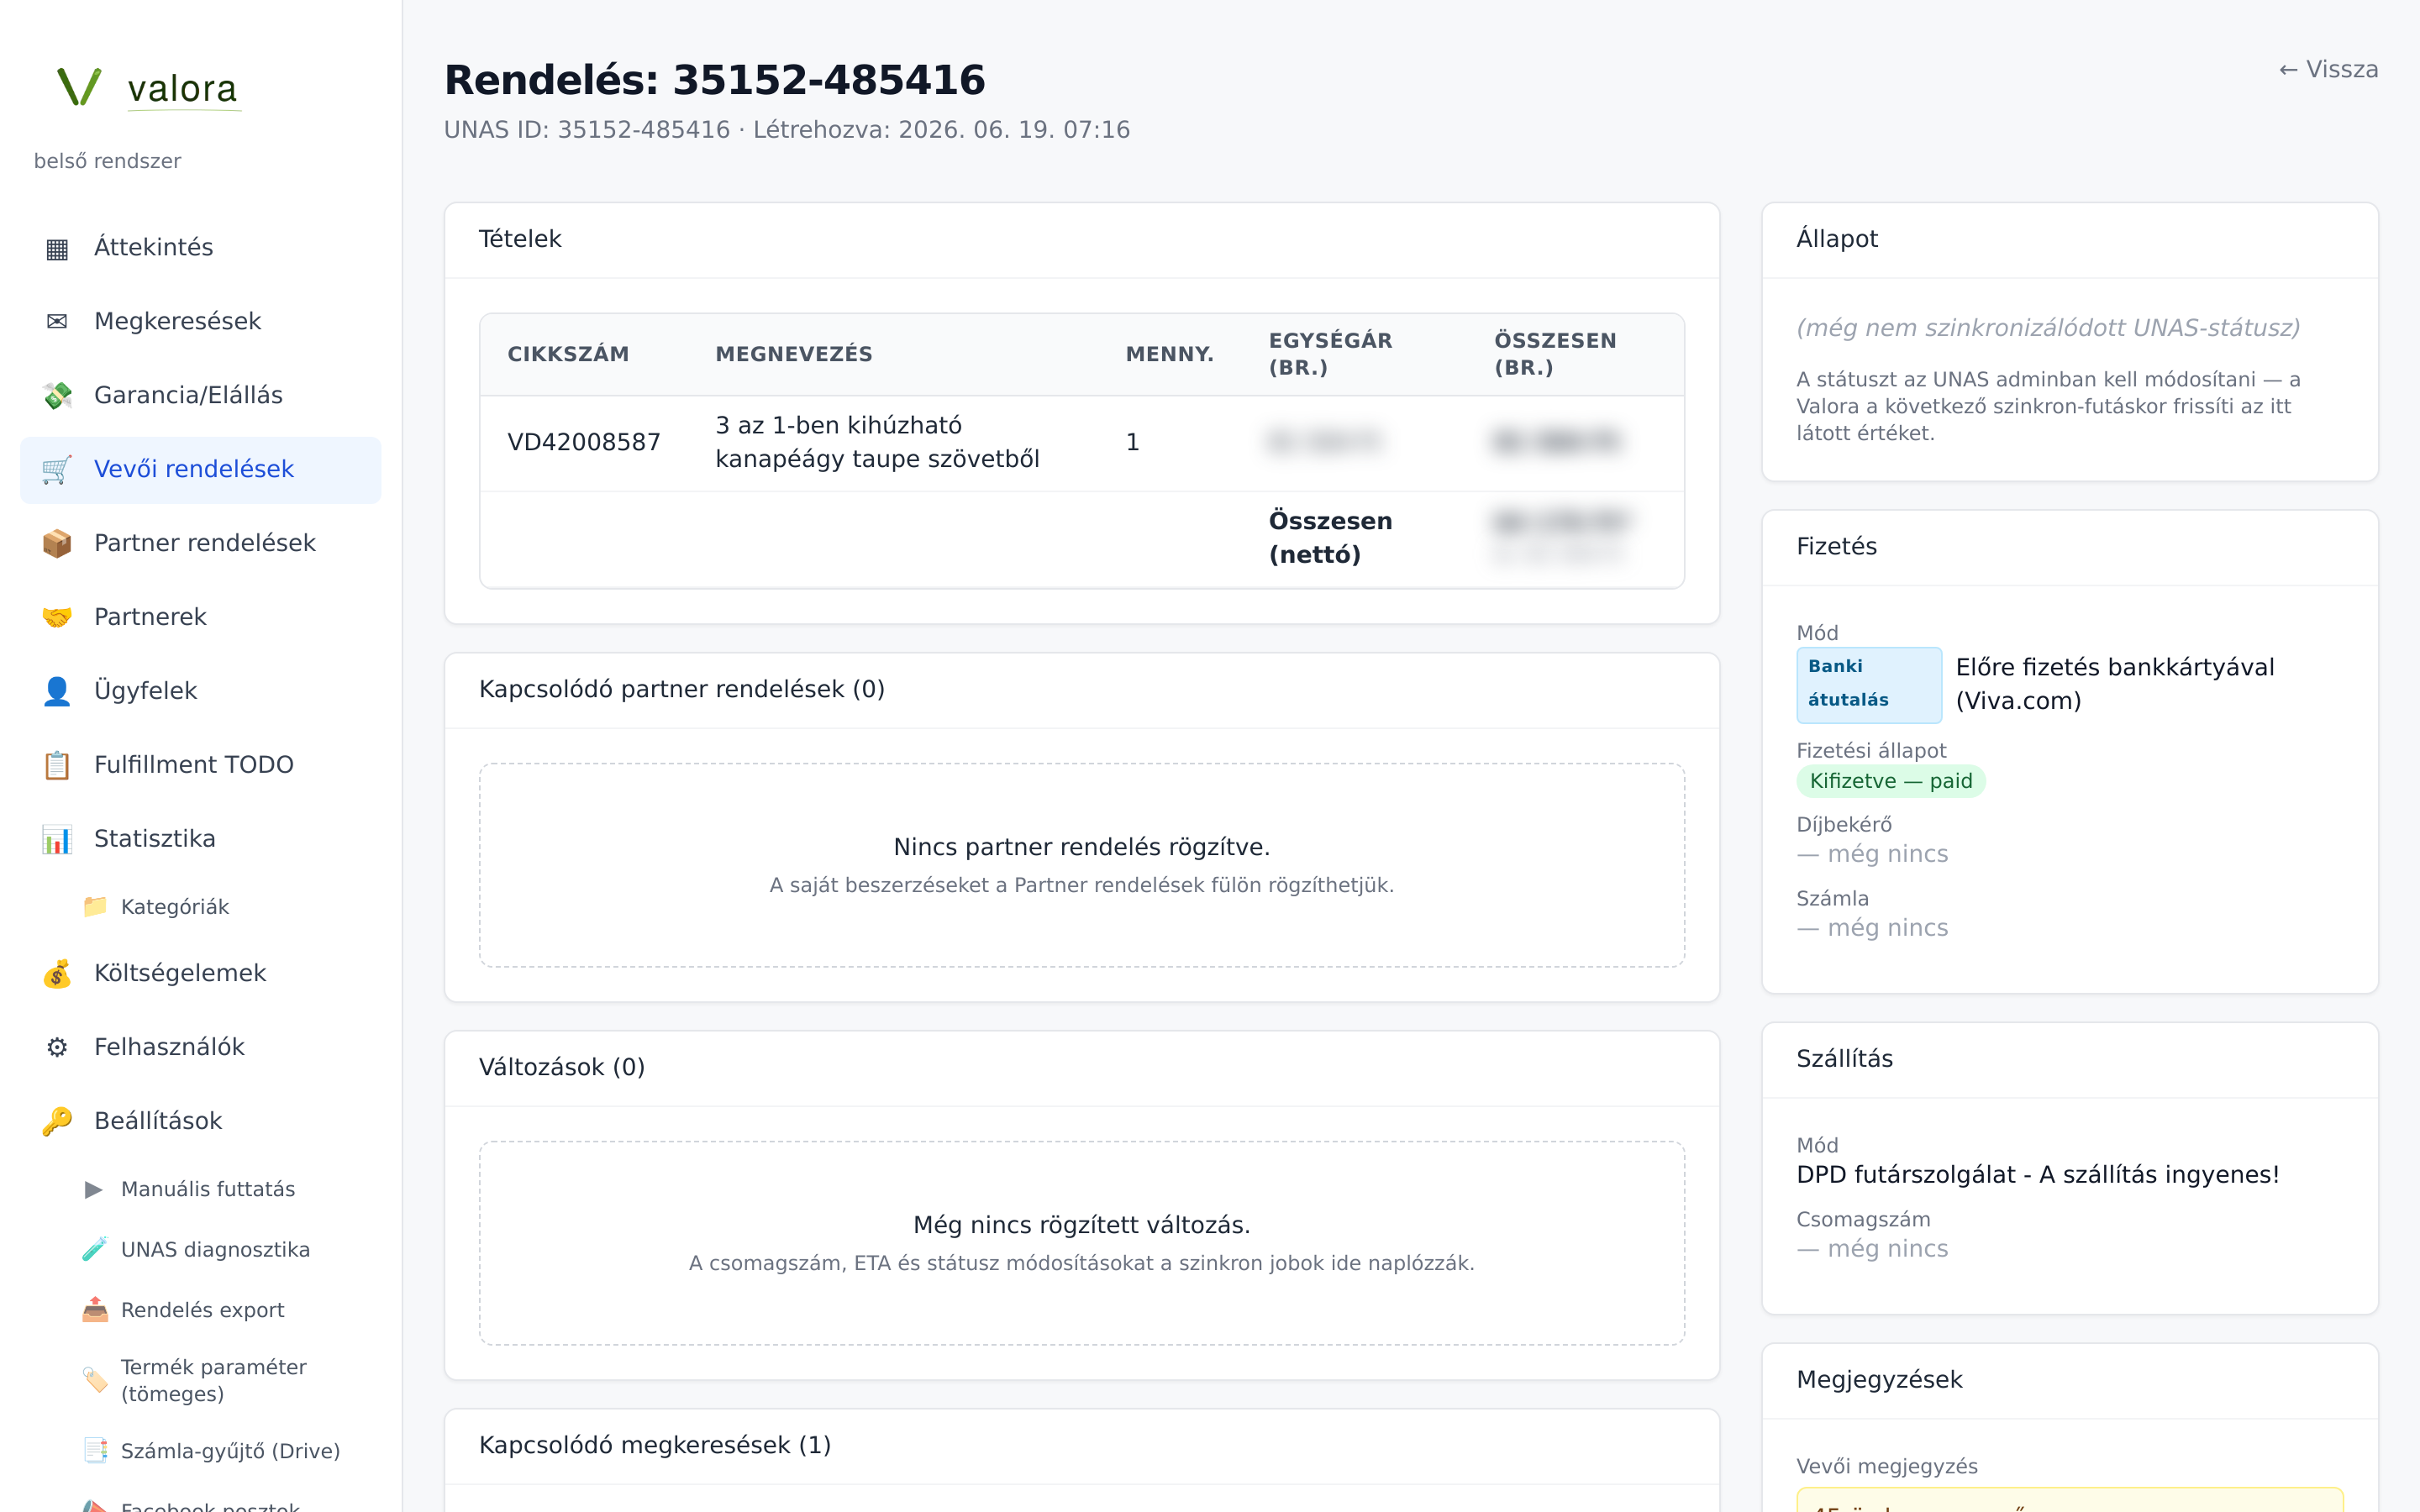Click the Banki átutalás badge
2420x1512 pixels.
point(1868,684)
